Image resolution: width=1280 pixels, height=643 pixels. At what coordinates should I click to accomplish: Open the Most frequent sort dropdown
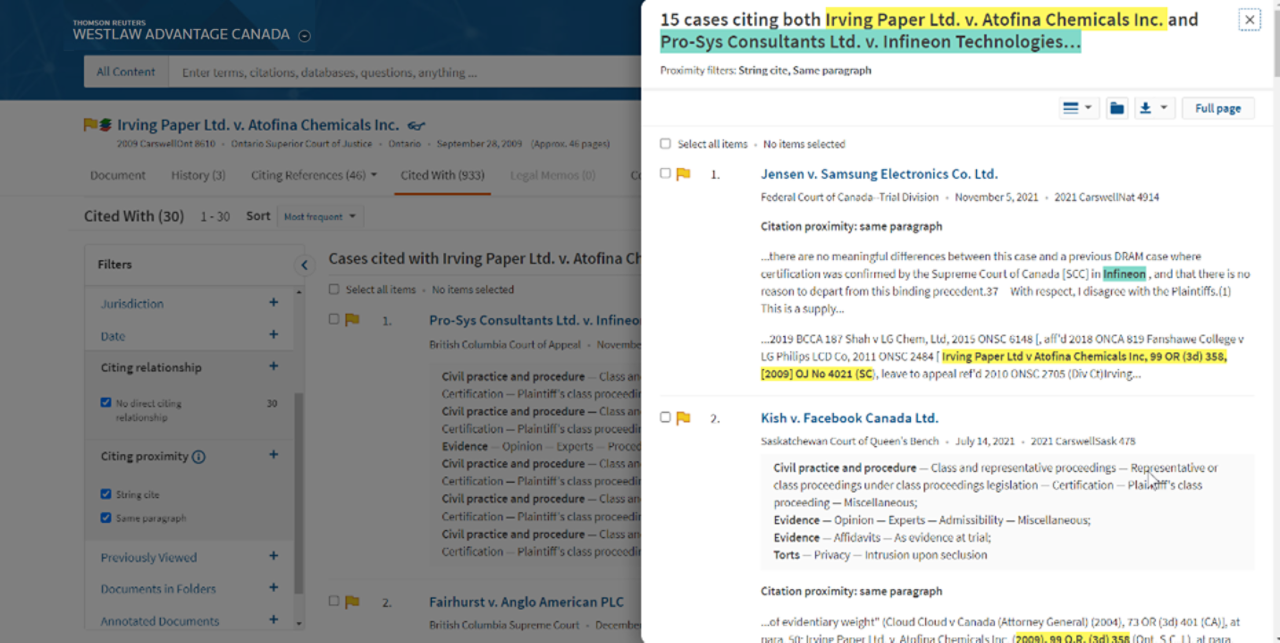click(x=320, y=217)
